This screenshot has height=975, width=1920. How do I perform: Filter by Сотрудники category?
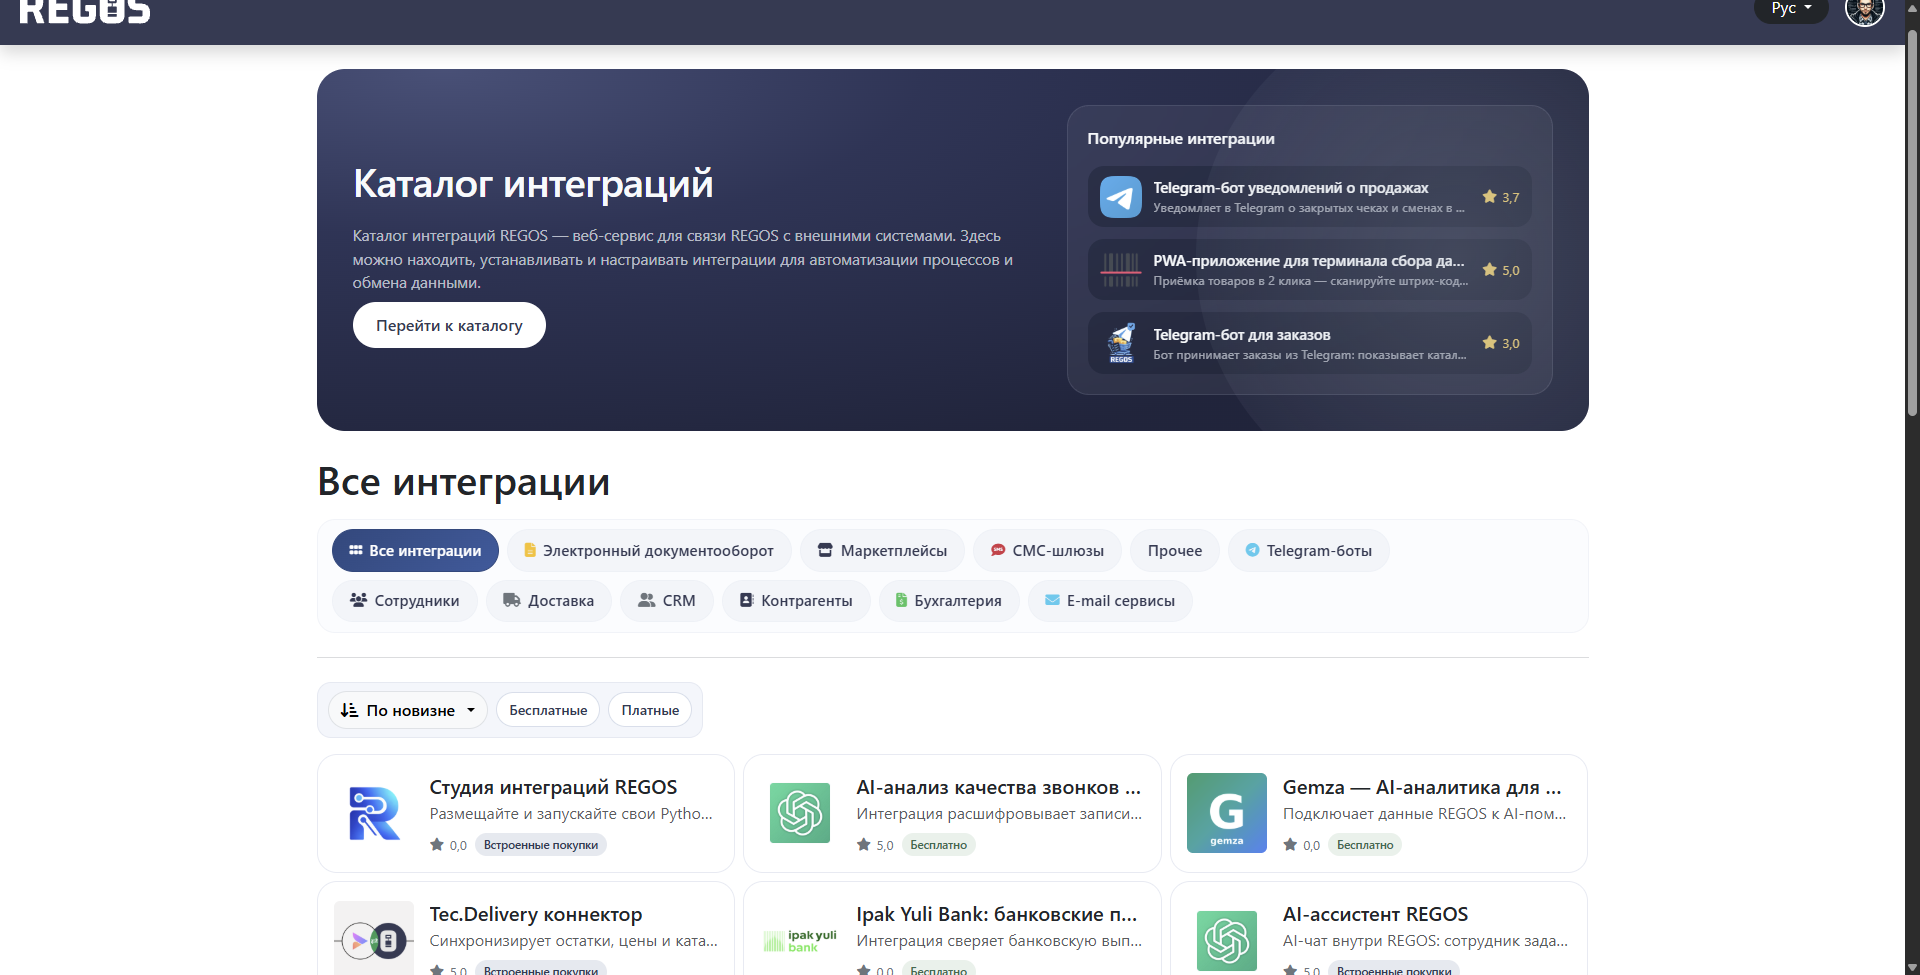click(404, 600)
